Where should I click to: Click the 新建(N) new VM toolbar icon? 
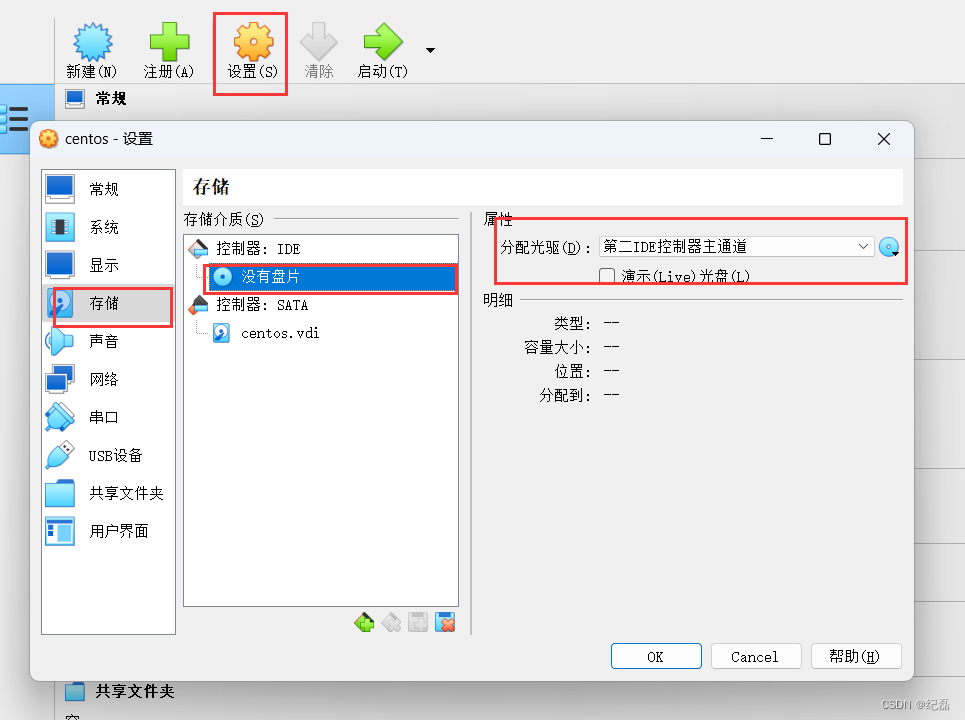click(92, 42)
